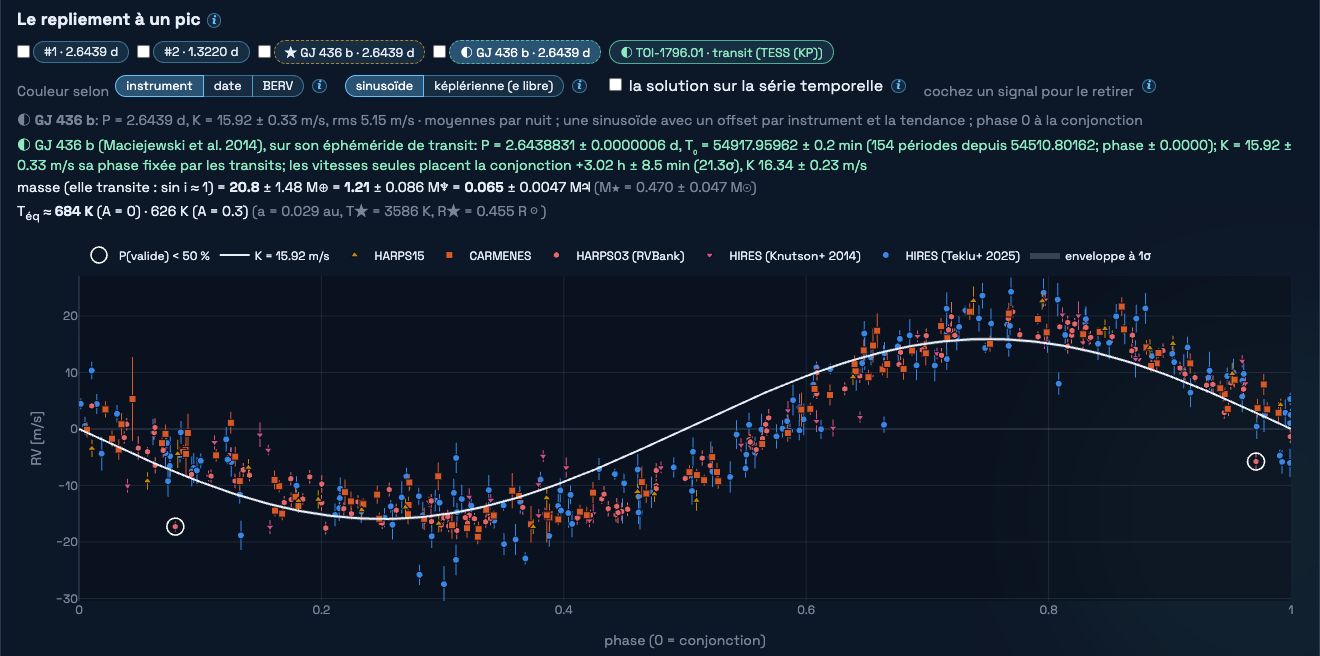Click the 'RV [m/s]' axis title
The width and height of the screenshot is (1320, 656).
[x=36, y=439]
